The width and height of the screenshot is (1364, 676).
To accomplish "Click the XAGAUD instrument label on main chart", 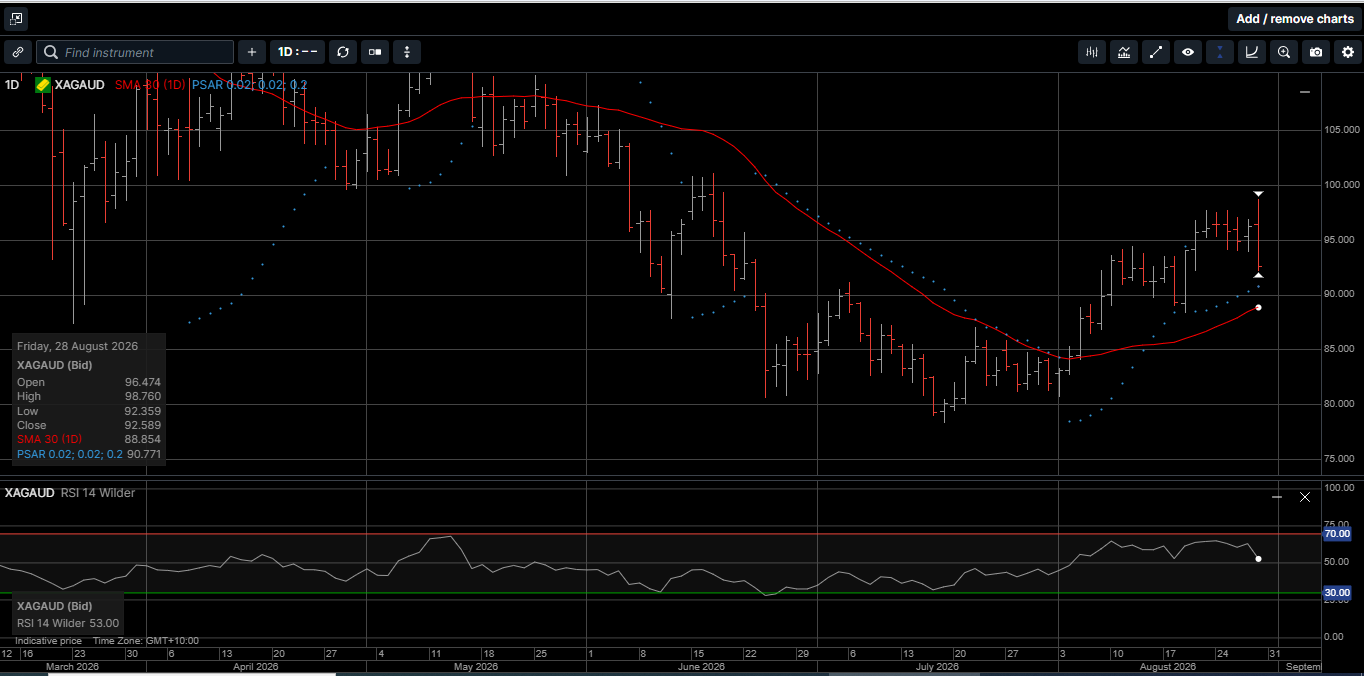I will click(x=80, y=85).
